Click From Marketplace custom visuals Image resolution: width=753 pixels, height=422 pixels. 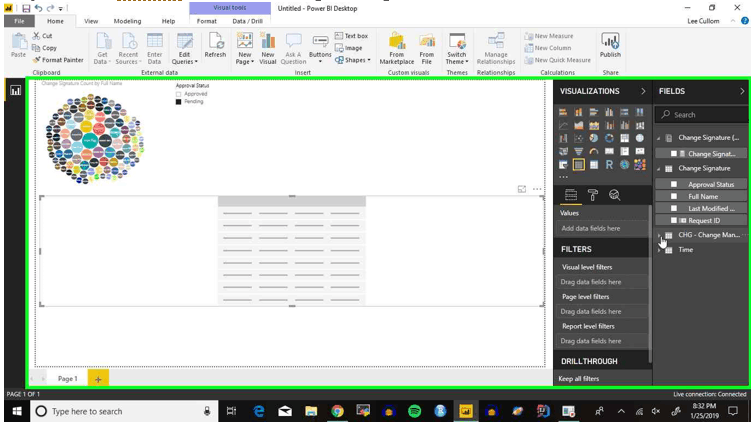pyautogui.click(x=397, y=48)
